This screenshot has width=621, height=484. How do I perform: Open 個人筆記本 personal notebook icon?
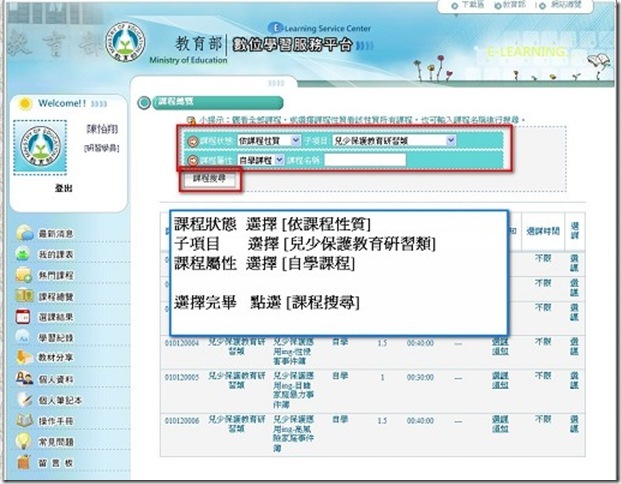pos(24,400)
